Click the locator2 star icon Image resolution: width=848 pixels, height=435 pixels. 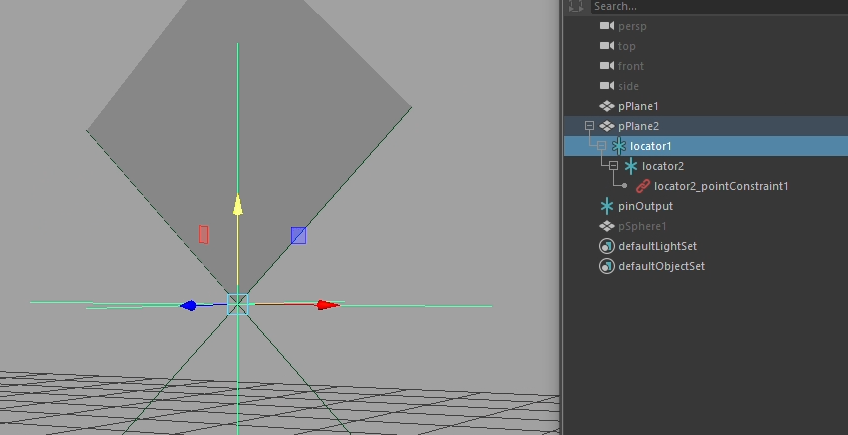[x=631, y=166]
